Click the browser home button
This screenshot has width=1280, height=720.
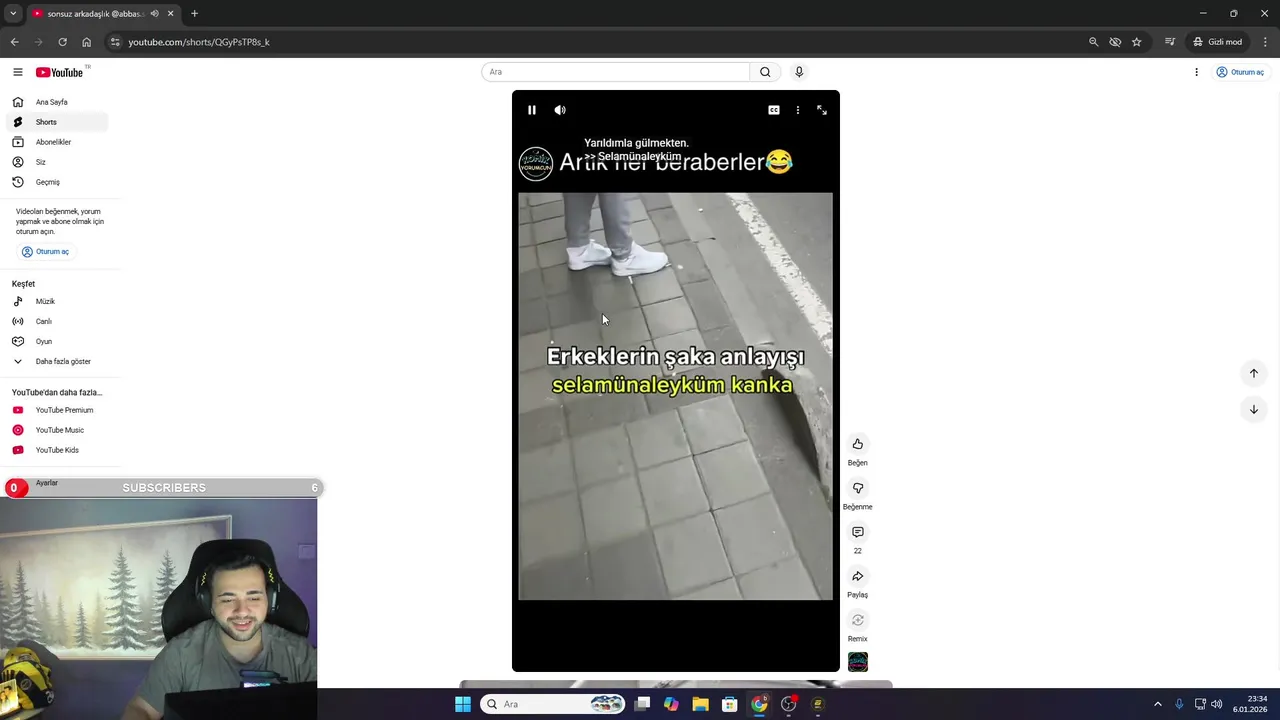tap(86, 42)
